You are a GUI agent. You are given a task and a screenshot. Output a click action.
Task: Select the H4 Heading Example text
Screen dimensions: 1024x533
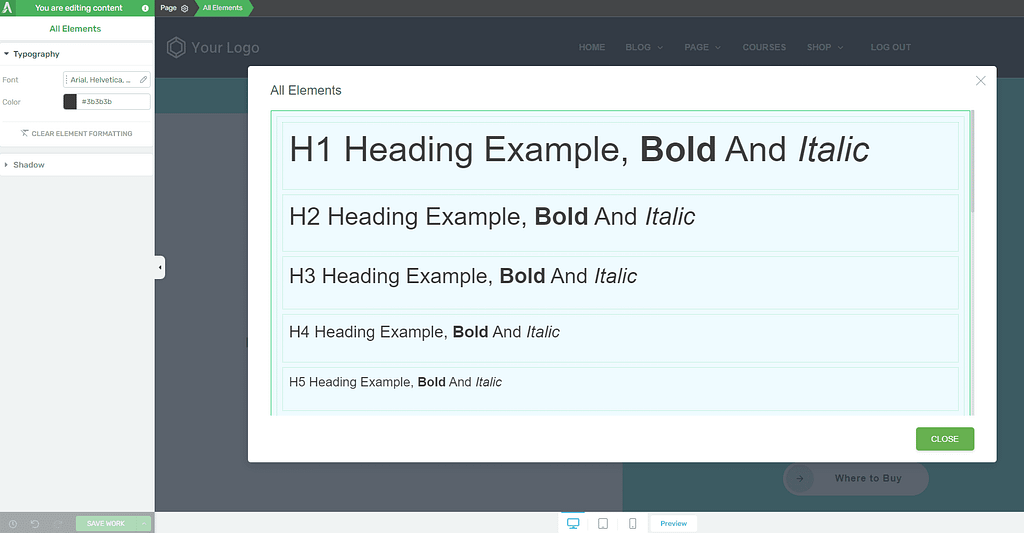[424, 332]
